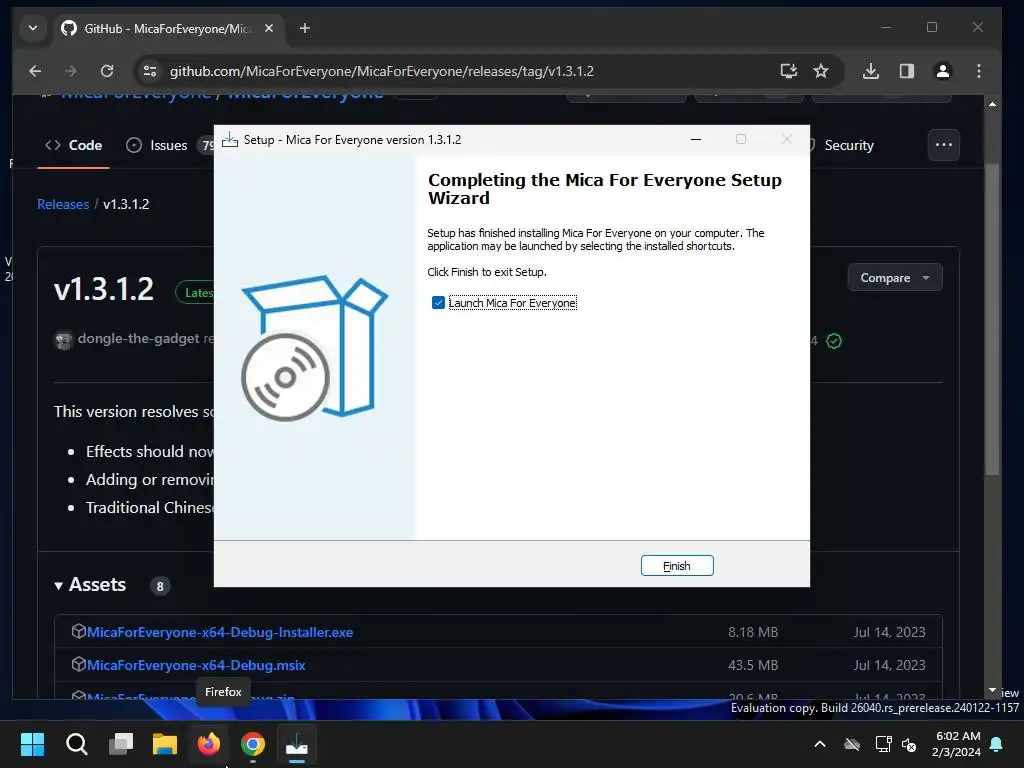Click the muted volume tray icon

tap(908, 744)
